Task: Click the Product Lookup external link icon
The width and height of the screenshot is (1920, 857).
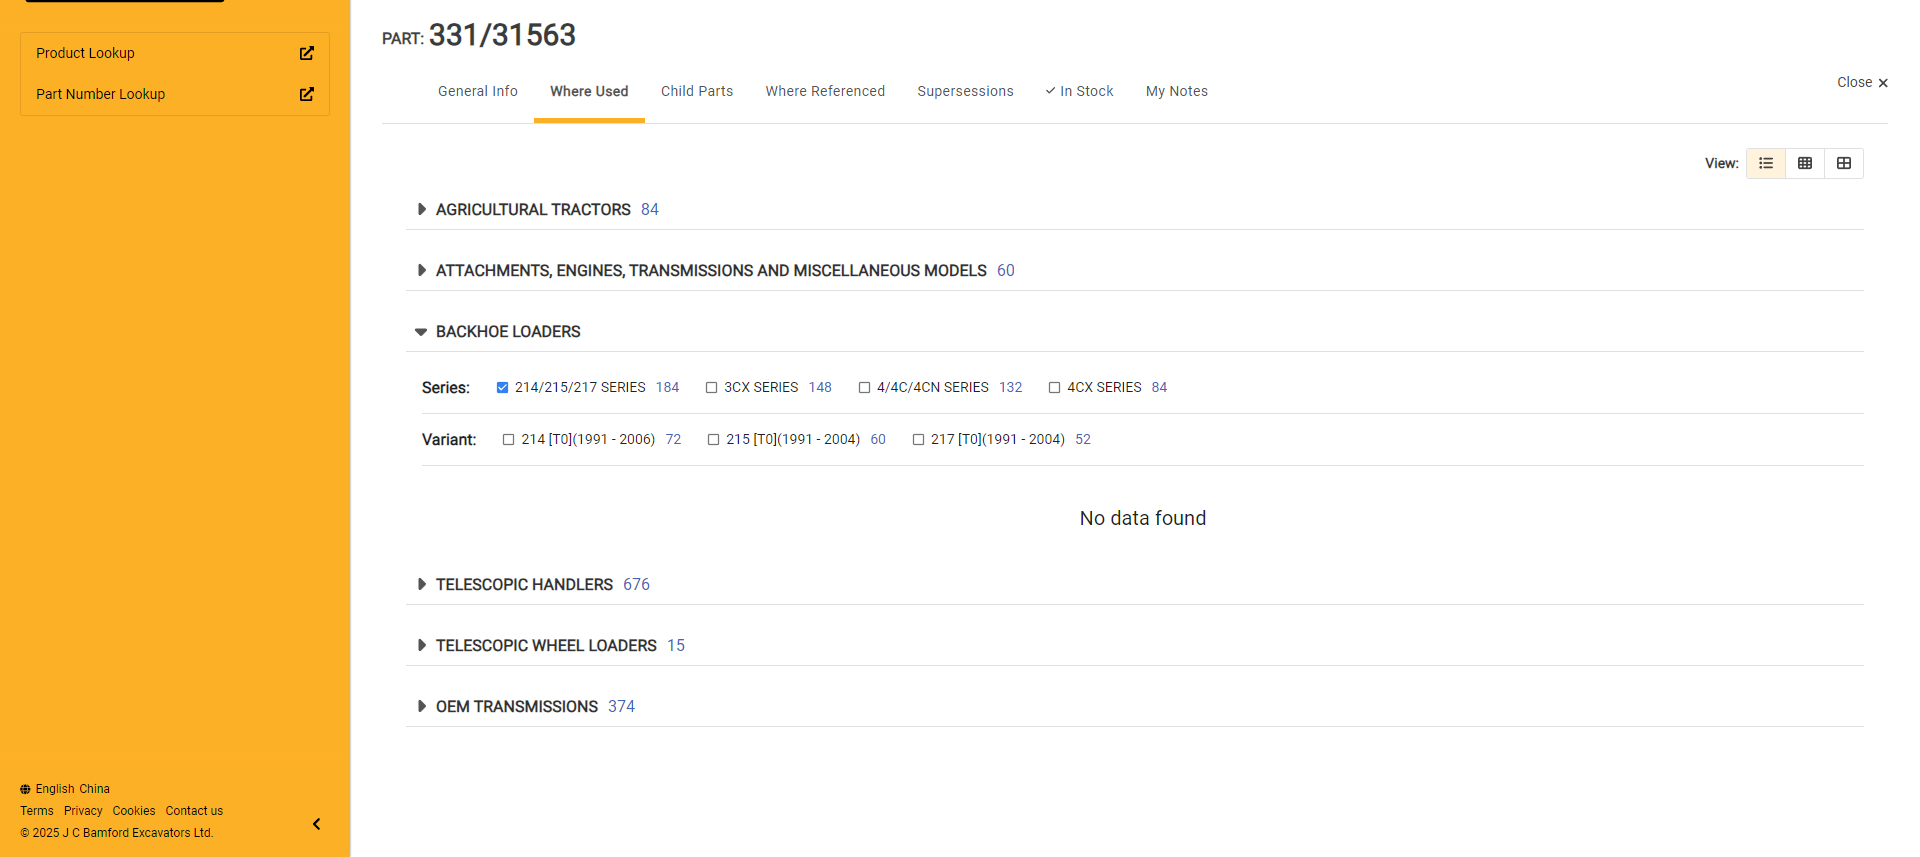Action: (307, 53)
